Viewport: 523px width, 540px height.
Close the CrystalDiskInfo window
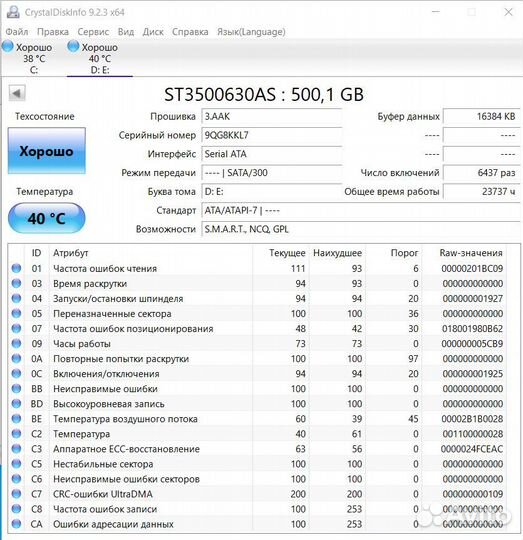508,12
